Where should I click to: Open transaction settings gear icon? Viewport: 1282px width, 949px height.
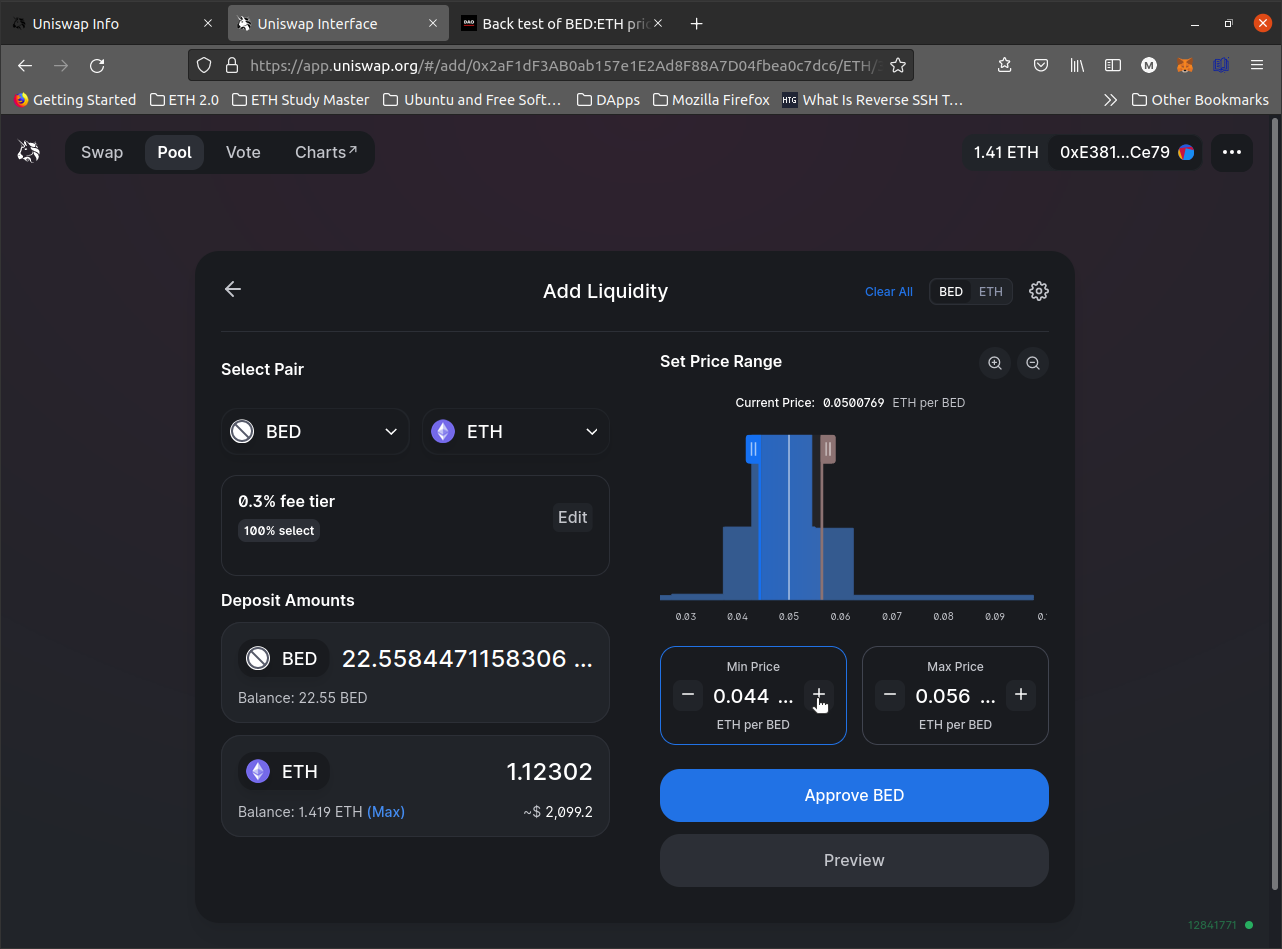click(x=1039, y=291)
